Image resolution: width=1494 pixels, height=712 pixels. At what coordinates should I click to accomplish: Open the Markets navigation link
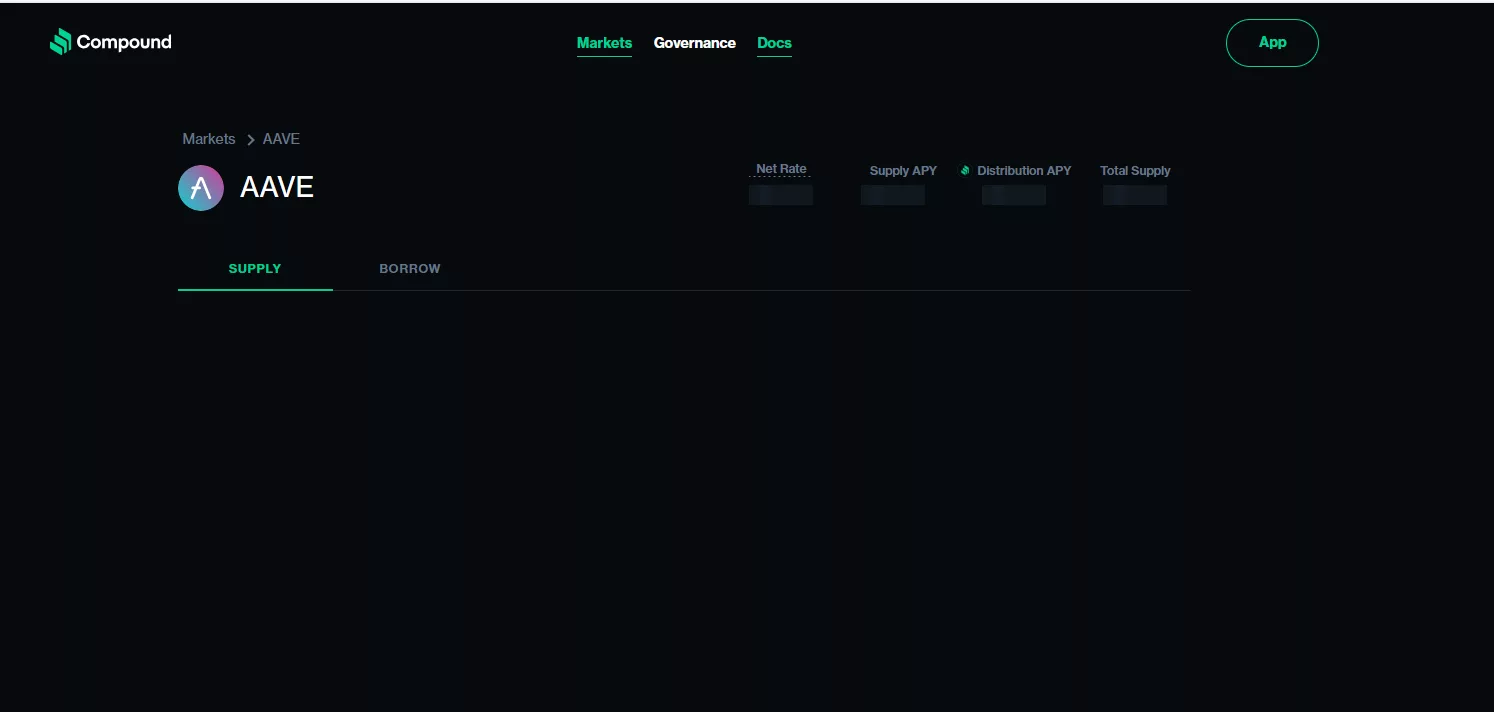[x=604, y=43]
